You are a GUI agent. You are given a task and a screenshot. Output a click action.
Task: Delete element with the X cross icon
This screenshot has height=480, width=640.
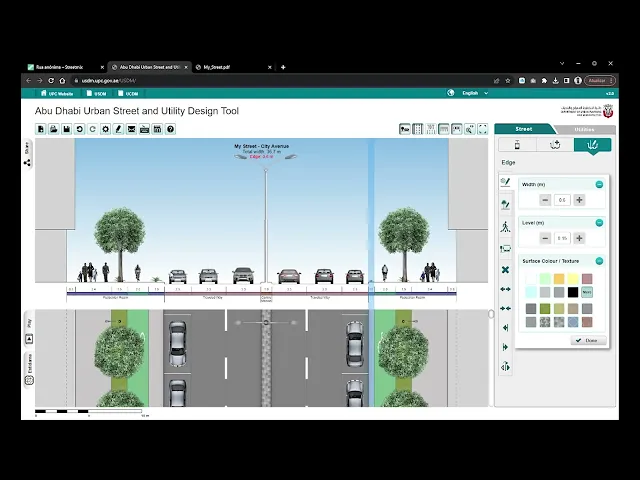point(505,270)
